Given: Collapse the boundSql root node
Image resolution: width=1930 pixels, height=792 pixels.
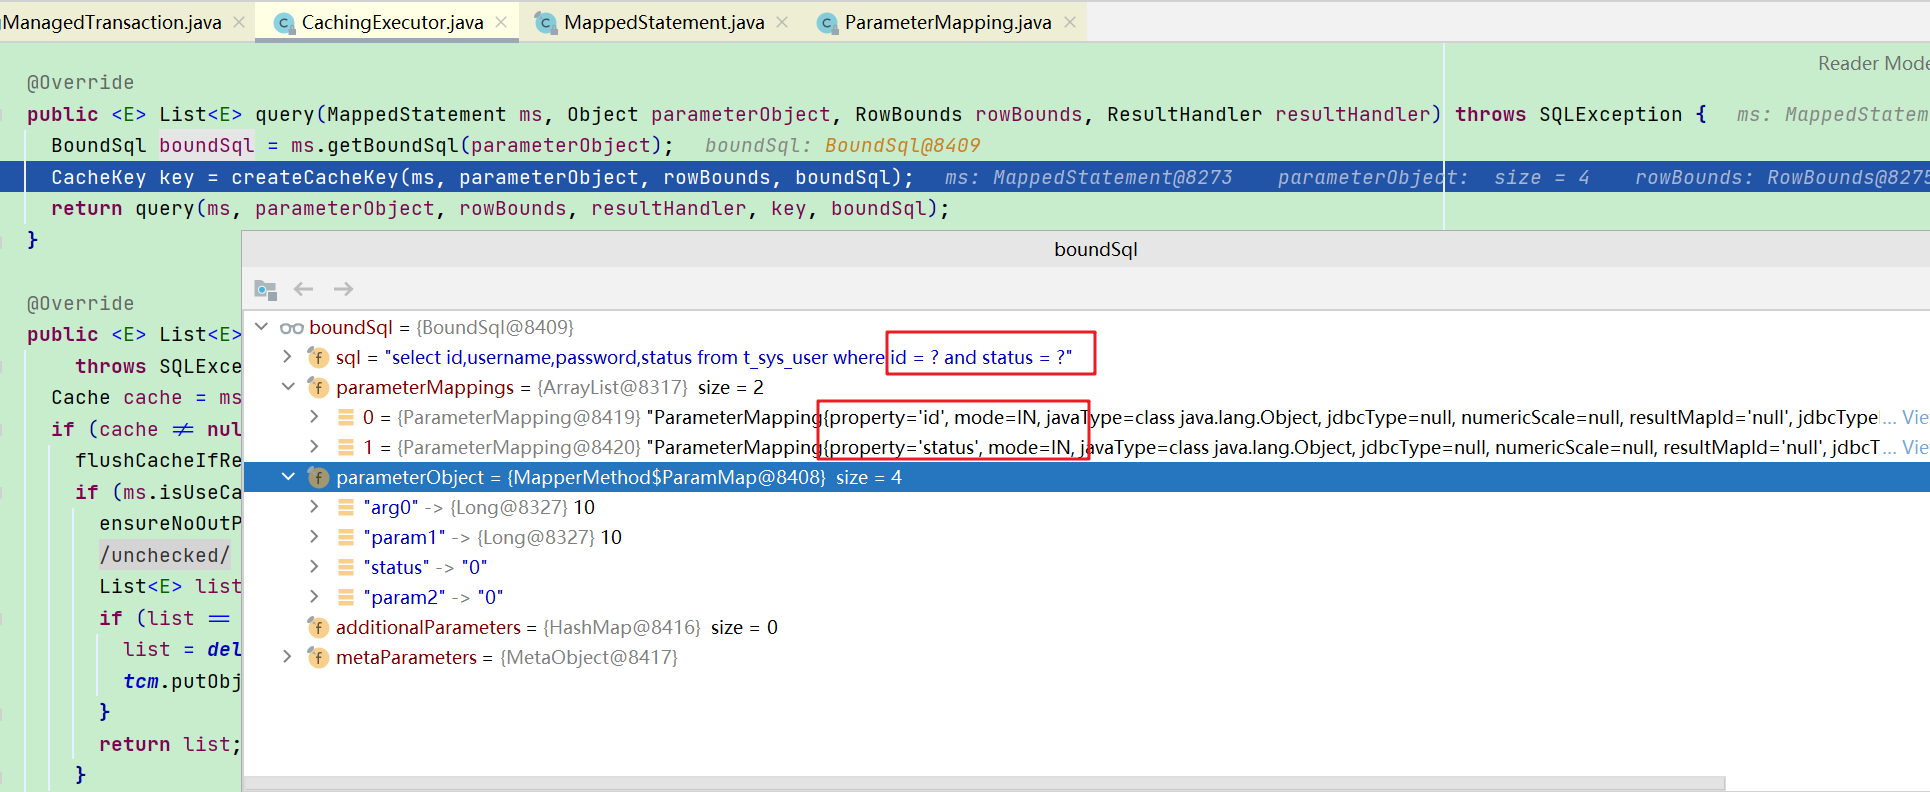Looking at the screenshot, I should 262,327.
